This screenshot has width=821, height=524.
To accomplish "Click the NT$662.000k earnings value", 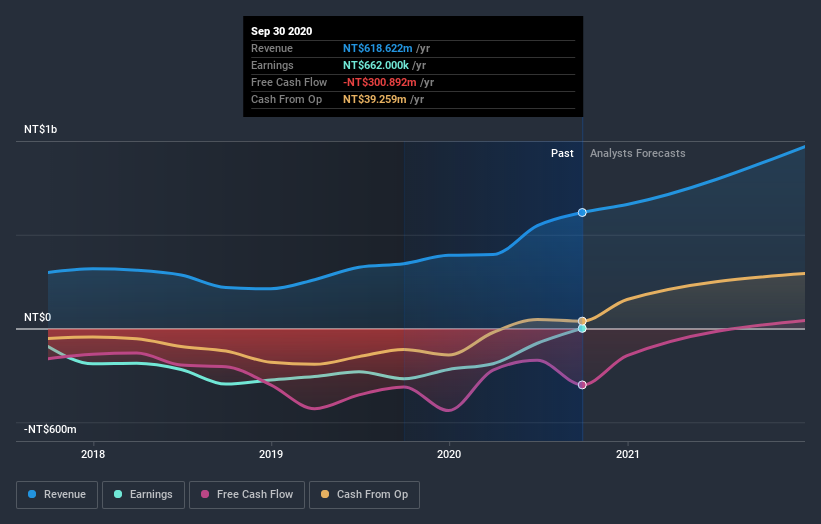I will pos(376,65).
